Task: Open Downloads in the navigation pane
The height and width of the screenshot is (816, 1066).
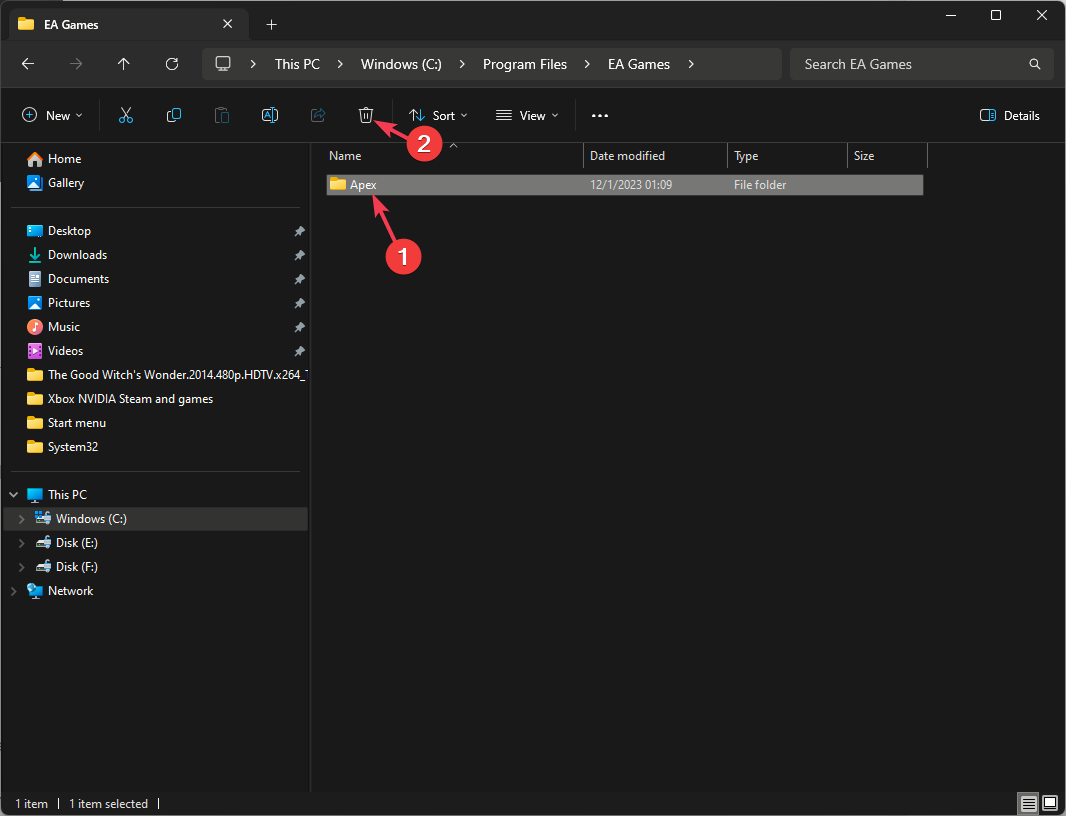Action: [78, 255]
